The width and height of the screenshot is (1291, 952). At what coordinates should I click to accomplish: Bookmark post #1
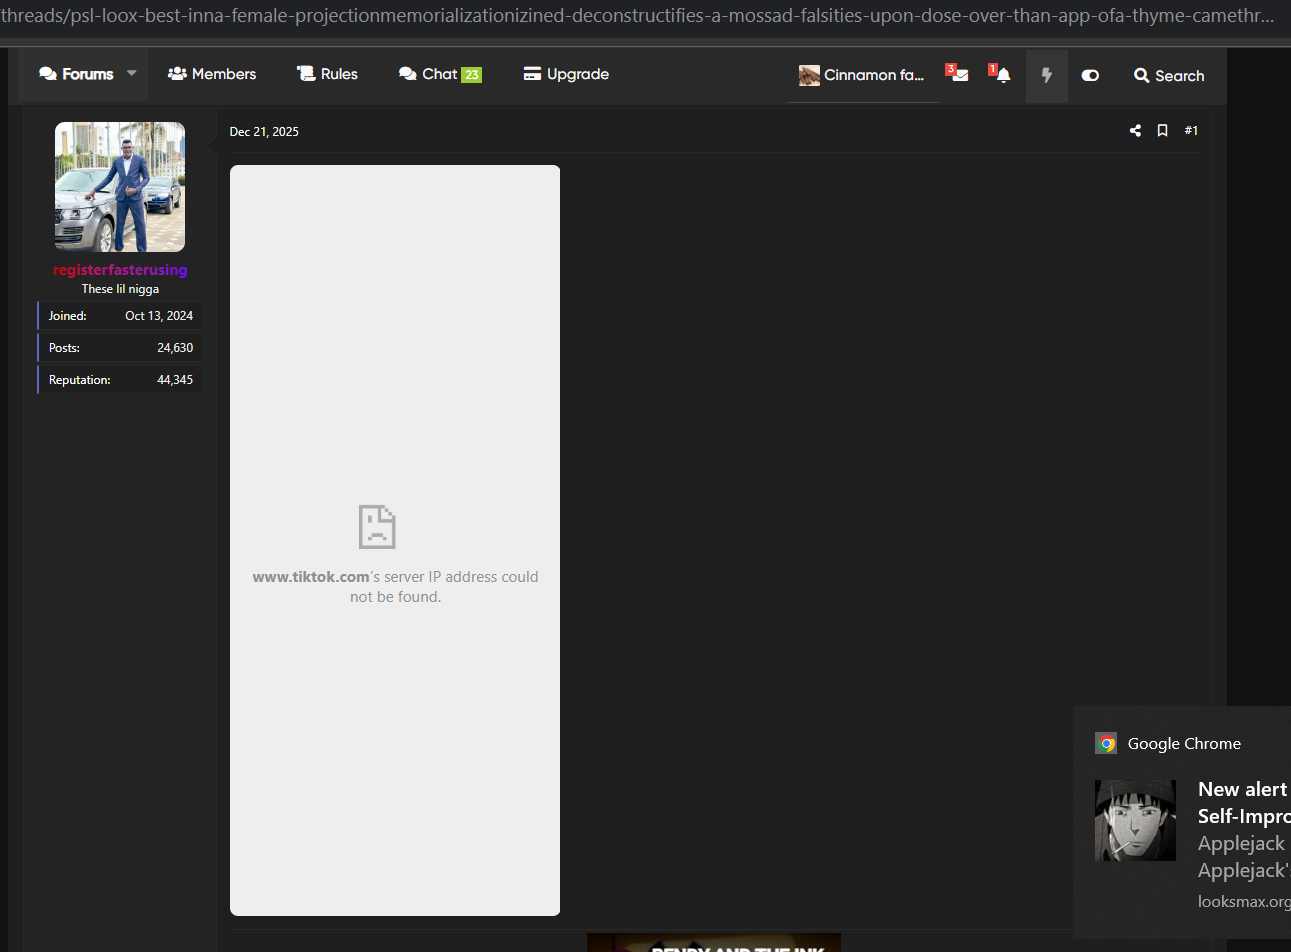pyautogui.click(x=1162, y=131)
